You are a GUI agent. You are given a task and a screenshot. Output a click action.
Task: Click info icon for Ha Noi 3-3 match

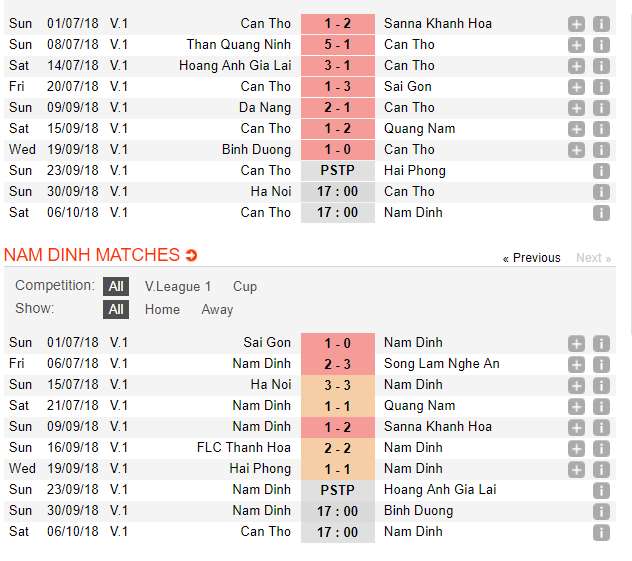click(x=601, y=384)
